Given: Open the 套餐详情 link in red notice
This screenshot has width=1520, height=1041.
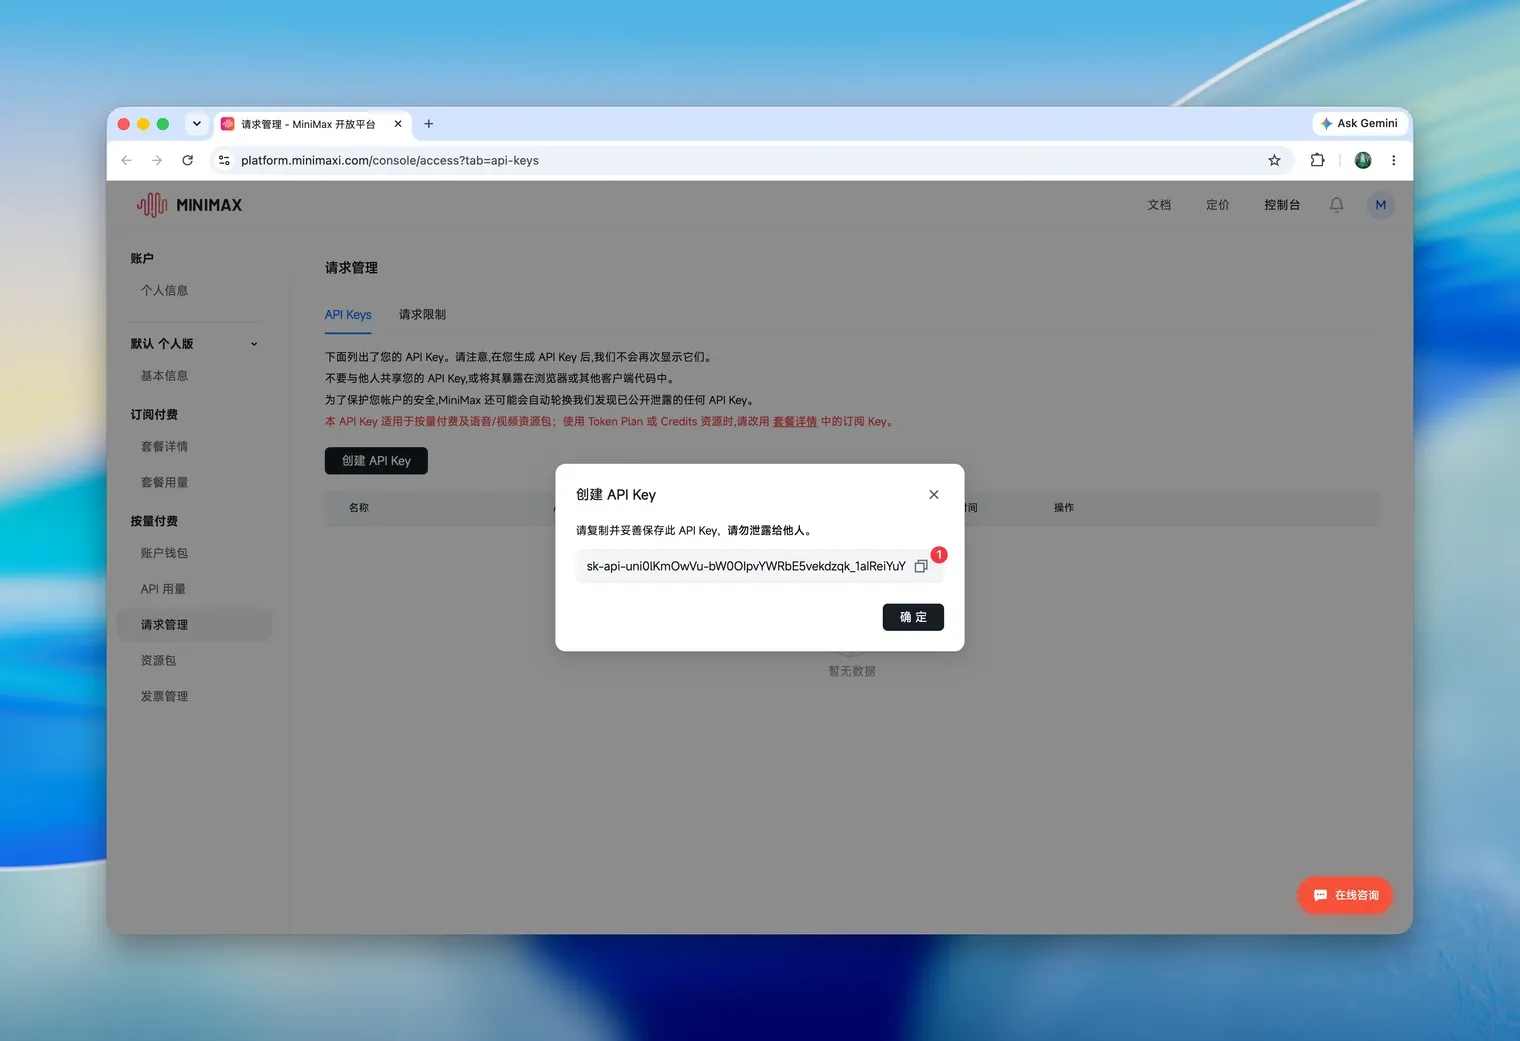Looking at the screenshot, I should [795, 422].
